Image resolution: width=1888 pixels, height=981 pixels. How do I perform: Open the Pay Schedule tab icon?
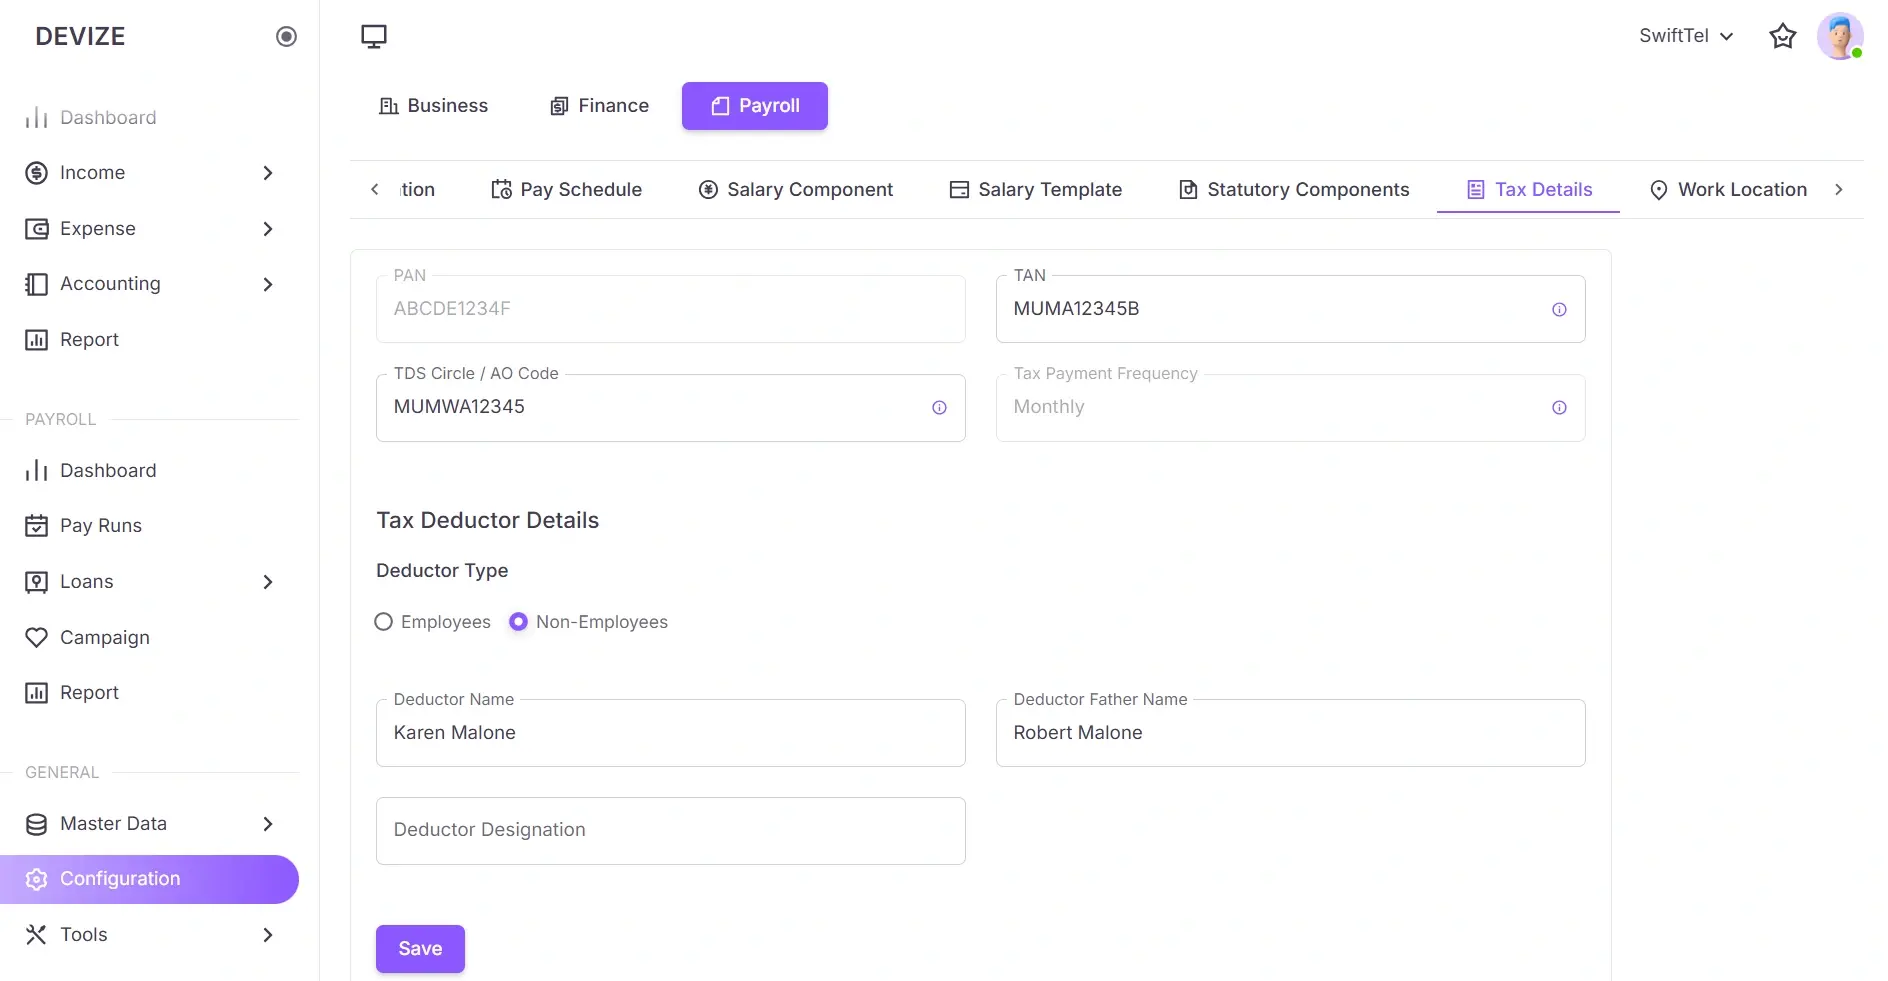(501, 189)
